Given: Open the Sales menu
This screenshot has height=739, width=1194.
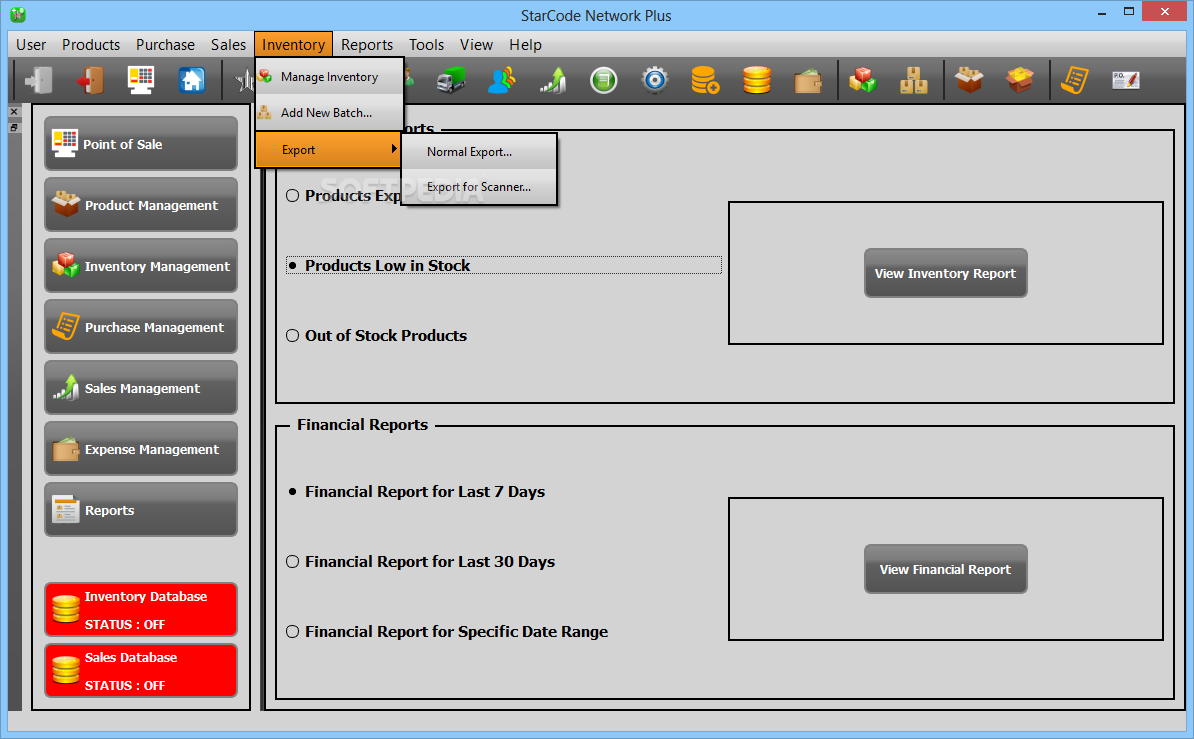Looking at the screenshot, I should point(228,45).
